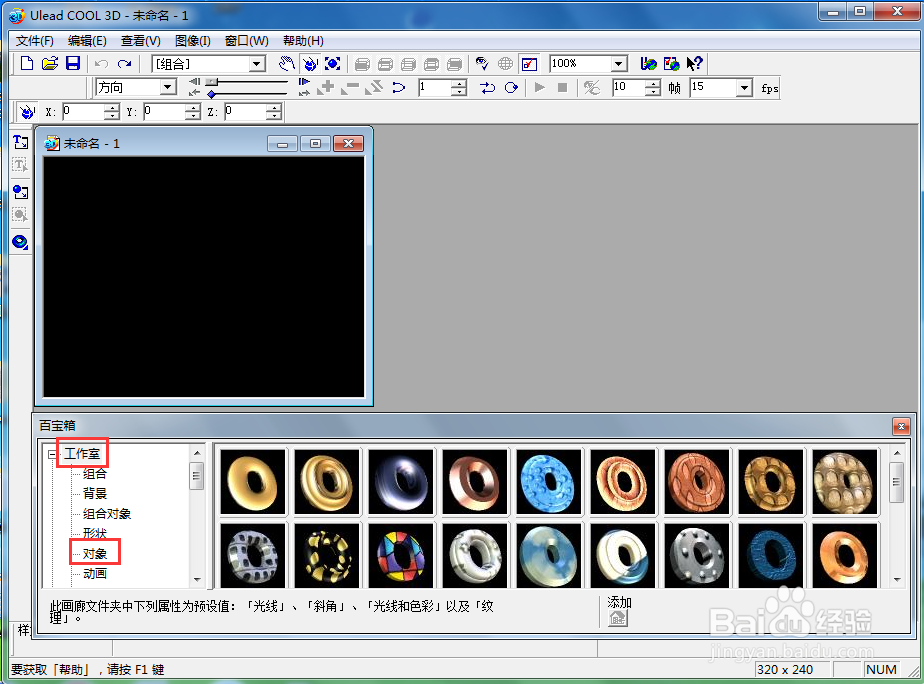Viewport: 924px width, 684px height.
Task: Toggle ping-pong animation mode
Action: [487, 88]
